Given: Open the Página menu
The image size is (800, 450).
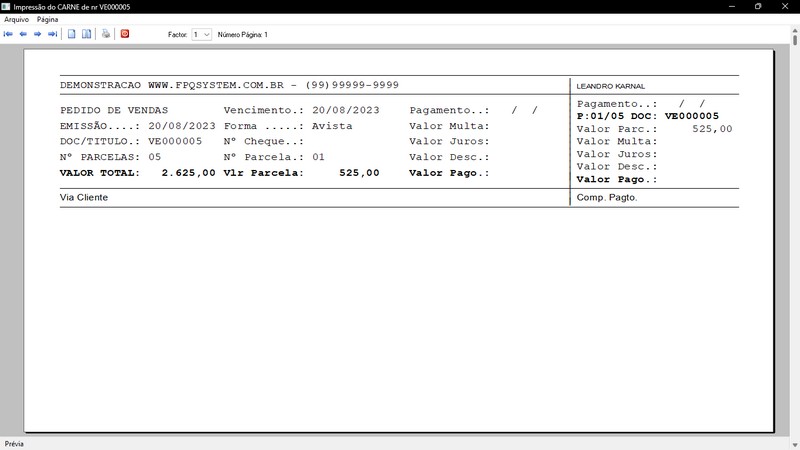Looking at the screenshot, I should (47, 19).
